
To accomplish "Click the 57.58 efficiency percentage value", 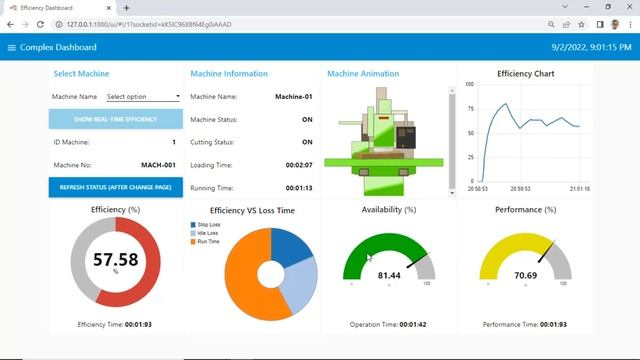I will click(116, 260).
